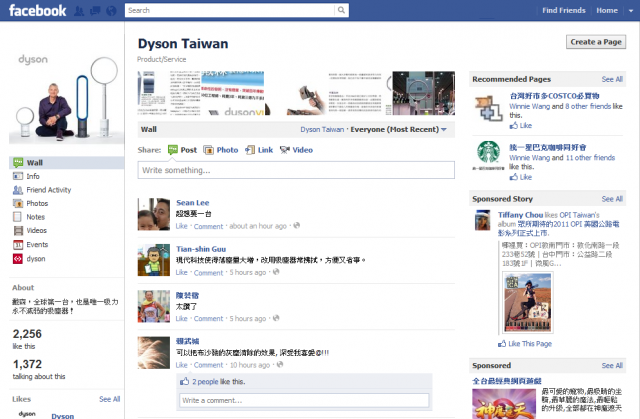Click the Dyson Taiwan wall filter link
Image resolution: width=640 pixels, height=419 pixels.
coord(322,129)
